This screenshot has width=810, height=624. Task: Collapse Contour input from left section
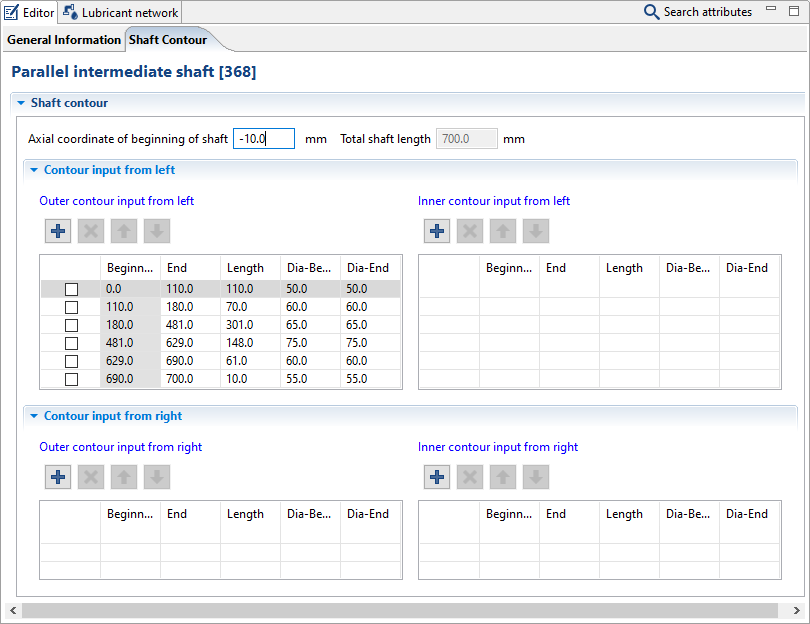(33, 170)
